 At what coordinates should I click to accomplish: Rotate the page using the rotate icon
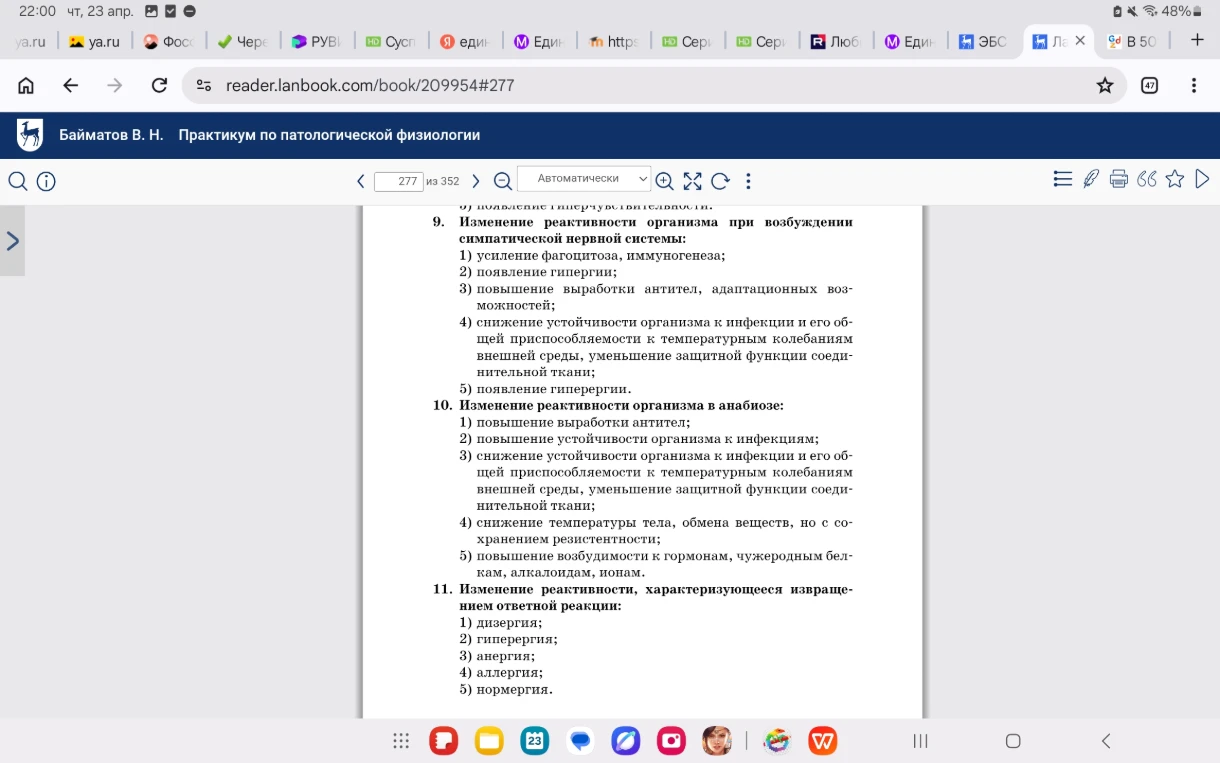(720, 181)
